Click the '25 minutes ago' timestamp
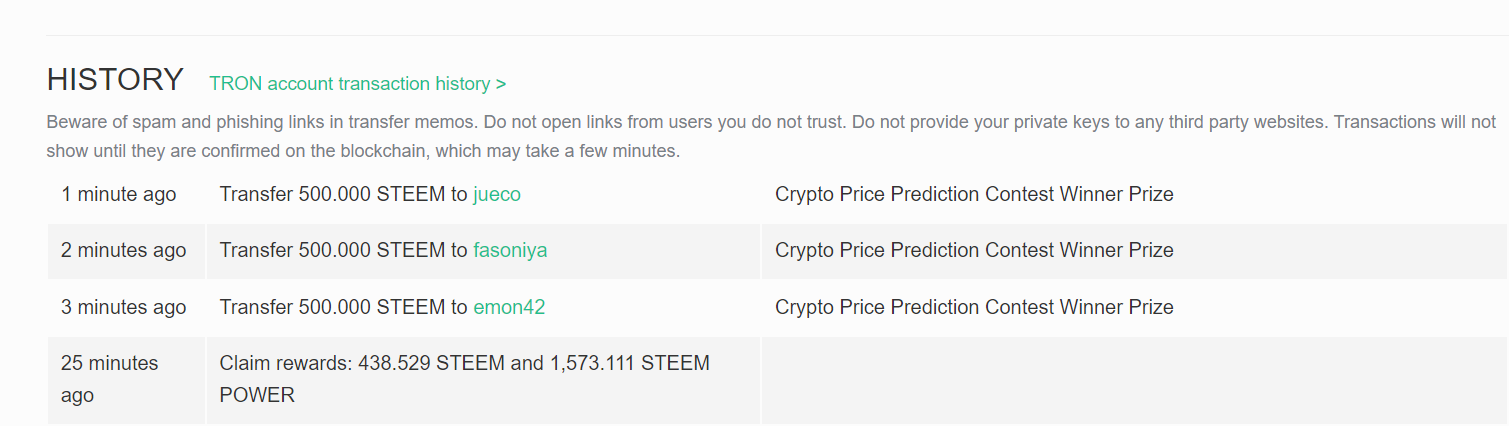The width and height of the screenshot is (1509, 426). (x=109, y=379)
